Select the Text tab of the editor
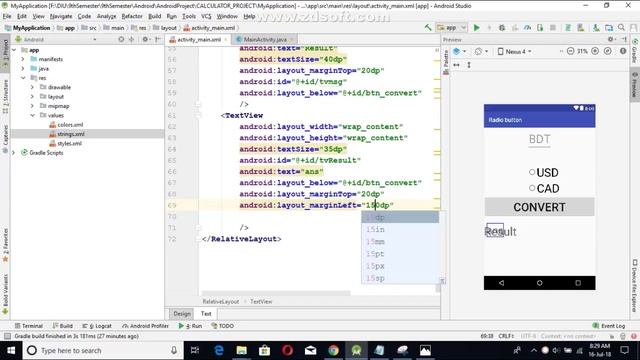 point(206,313)
